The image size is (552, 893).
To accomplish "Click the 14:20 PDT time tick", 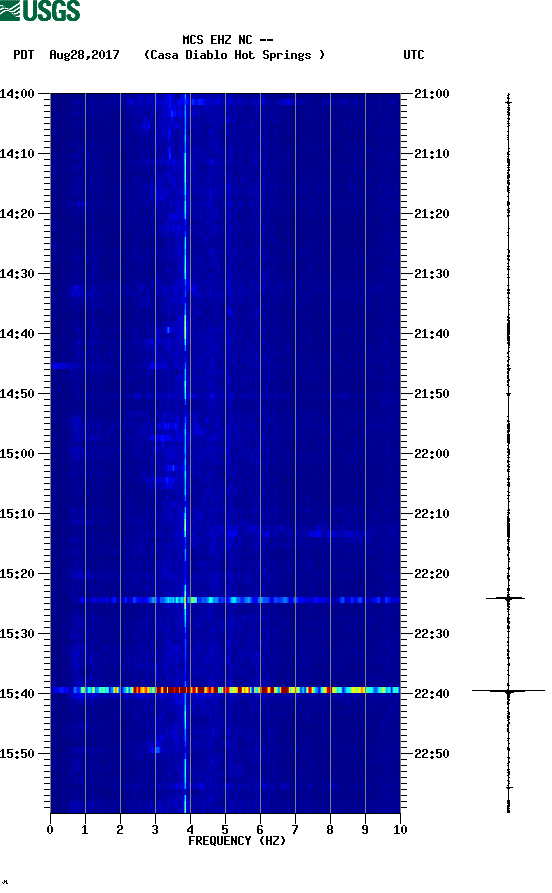I will coord(17,214).
